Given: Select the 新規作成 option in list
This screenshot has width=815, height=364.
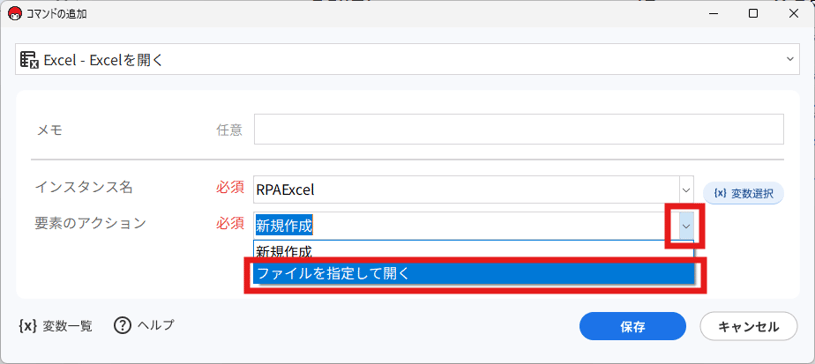Looking at the screenshot, I should (473, 252).
